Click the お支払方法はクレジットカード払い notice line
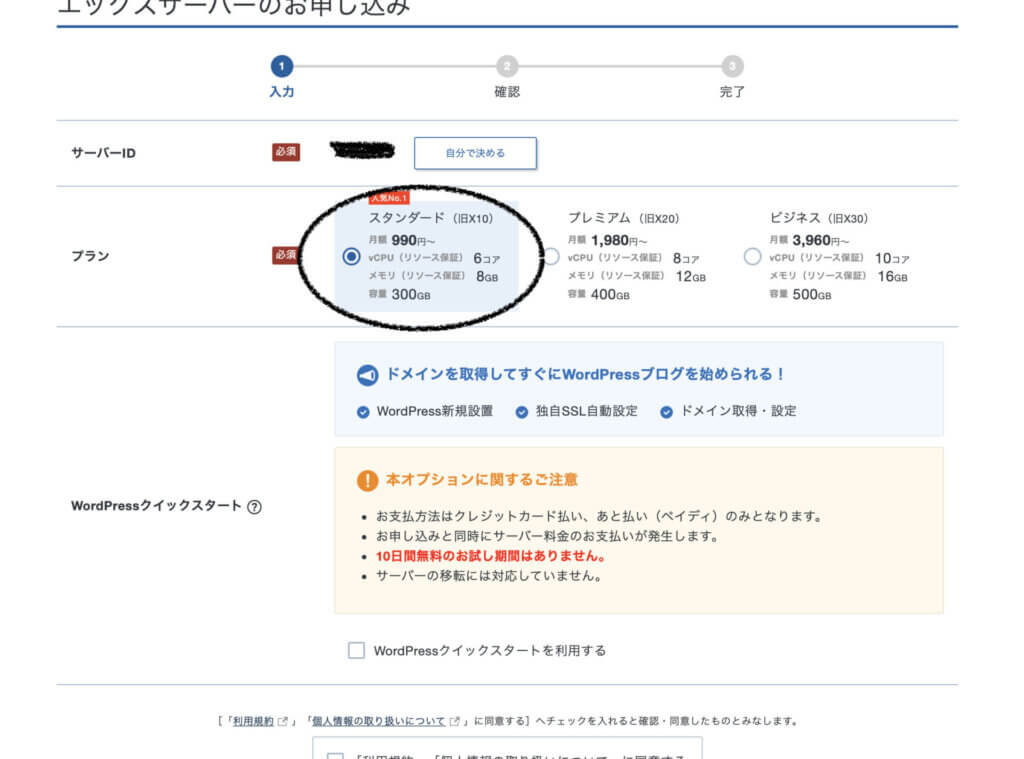The height and width of the screenshot is (759, 1024). point(599,517)
